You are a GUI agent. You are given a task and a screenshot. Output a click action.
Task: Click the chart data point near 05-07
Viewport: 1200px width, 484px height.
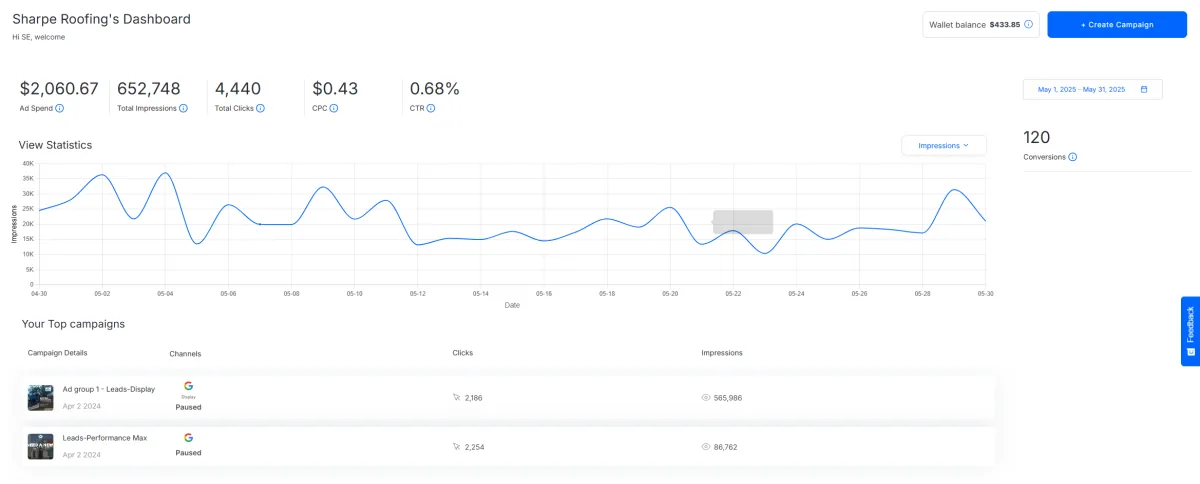[x=260, y=224]
